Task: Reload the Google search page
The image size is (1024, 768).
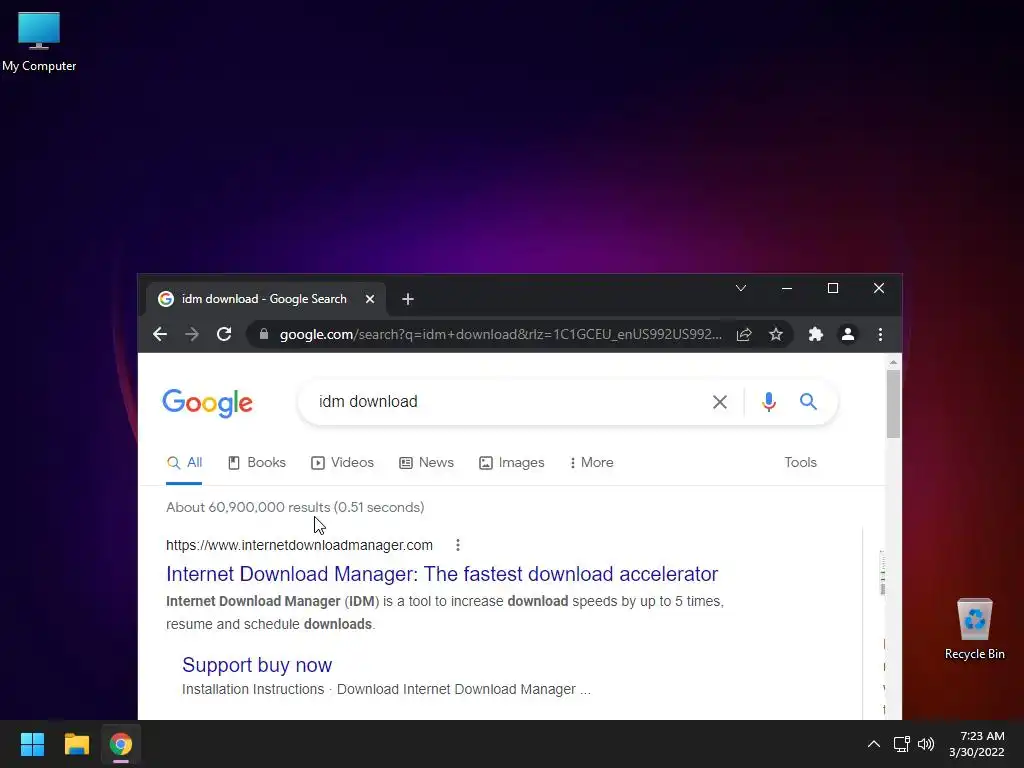Action: pyautogui.click(x=224, y=334)
